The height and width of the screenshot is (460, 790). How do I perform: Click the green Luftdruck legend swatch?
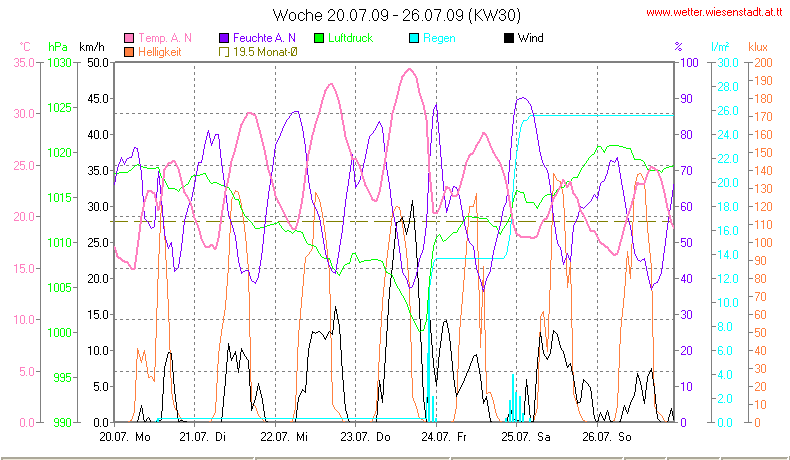(319, 38)
